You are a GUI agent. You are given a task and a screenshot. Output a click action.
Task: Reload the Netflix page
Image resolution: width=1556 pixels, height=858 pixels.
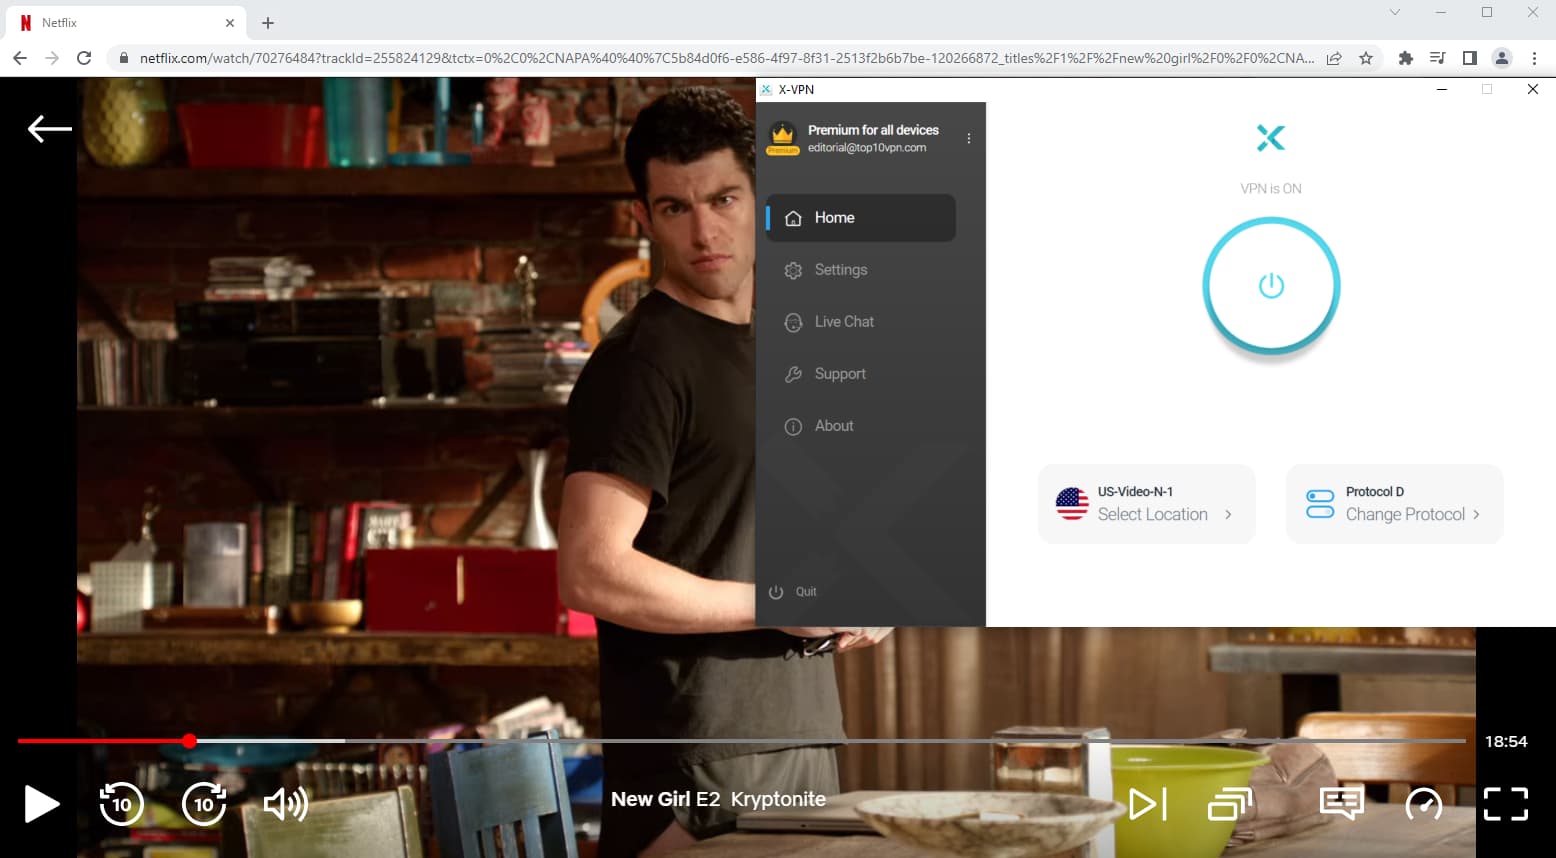[x=84, y=58]
